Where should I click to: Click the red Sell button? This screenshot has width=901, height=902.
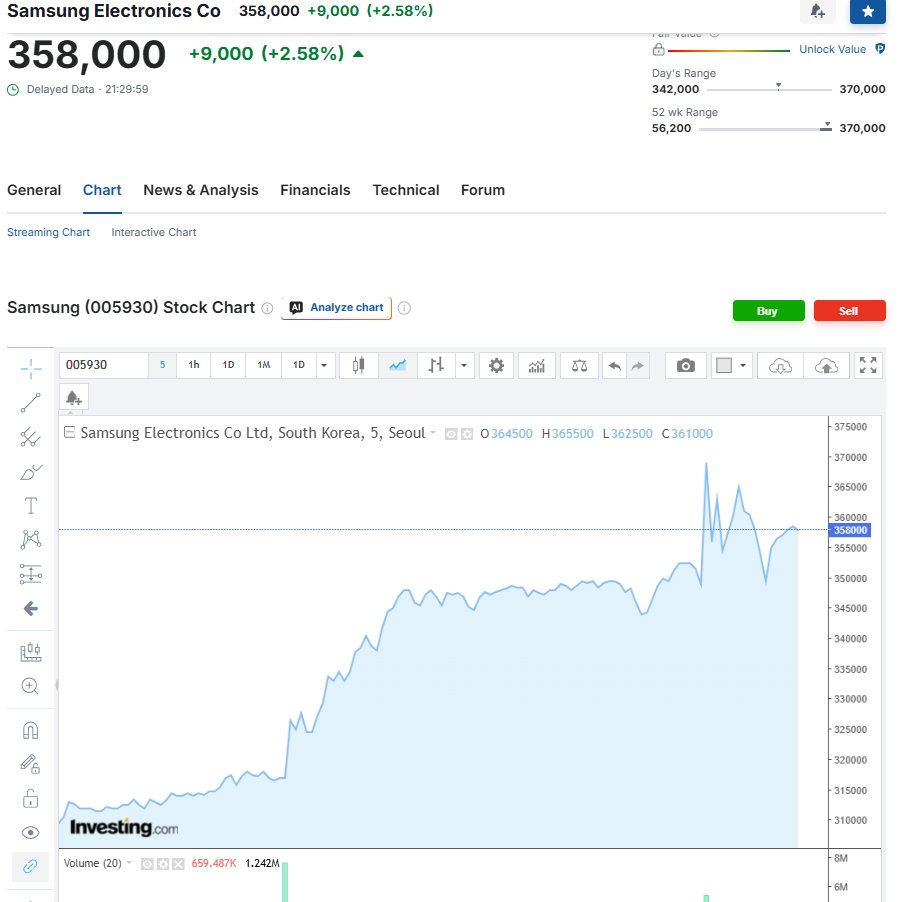pyautogui.click(x=849, y=311)
